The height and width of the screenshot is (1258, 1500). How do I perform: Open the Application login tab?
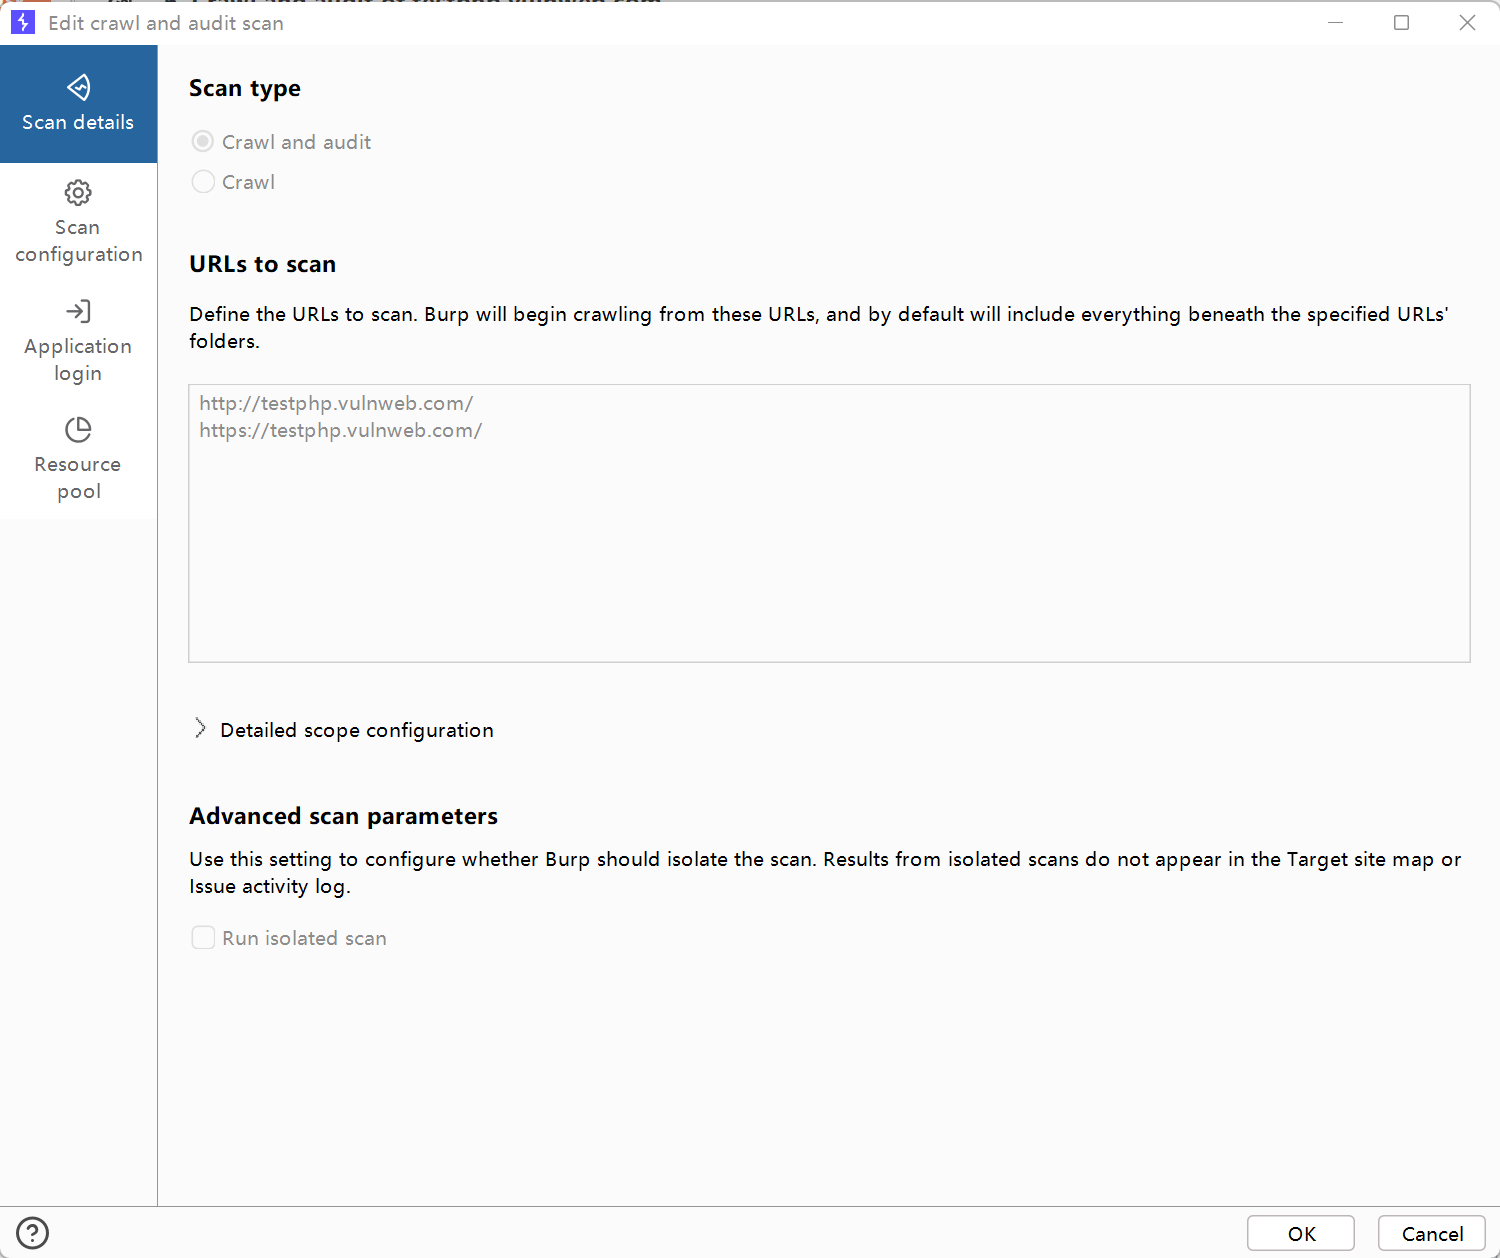pos(78,341)
